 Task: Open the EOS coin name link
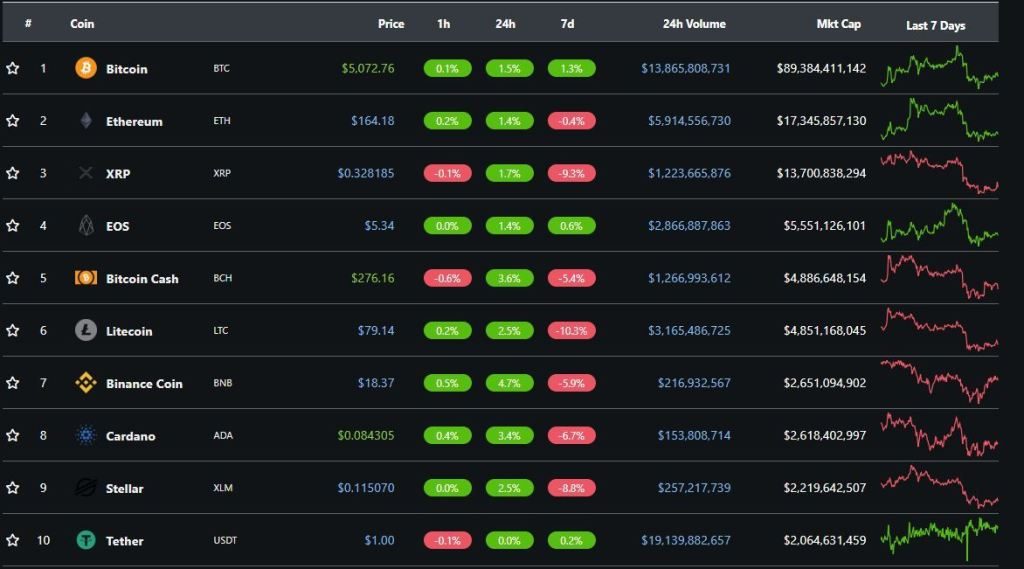point(118,226)
